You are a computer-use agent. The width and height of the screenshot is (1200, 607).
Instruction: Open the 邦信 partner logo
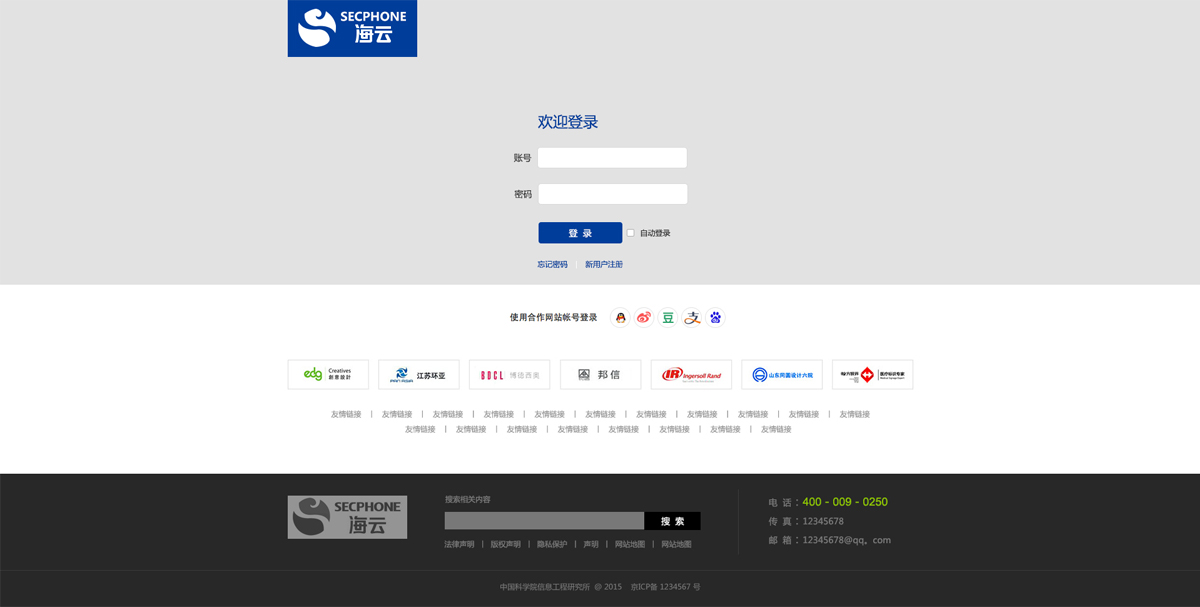pyautogui.click(x=600, y=375)
